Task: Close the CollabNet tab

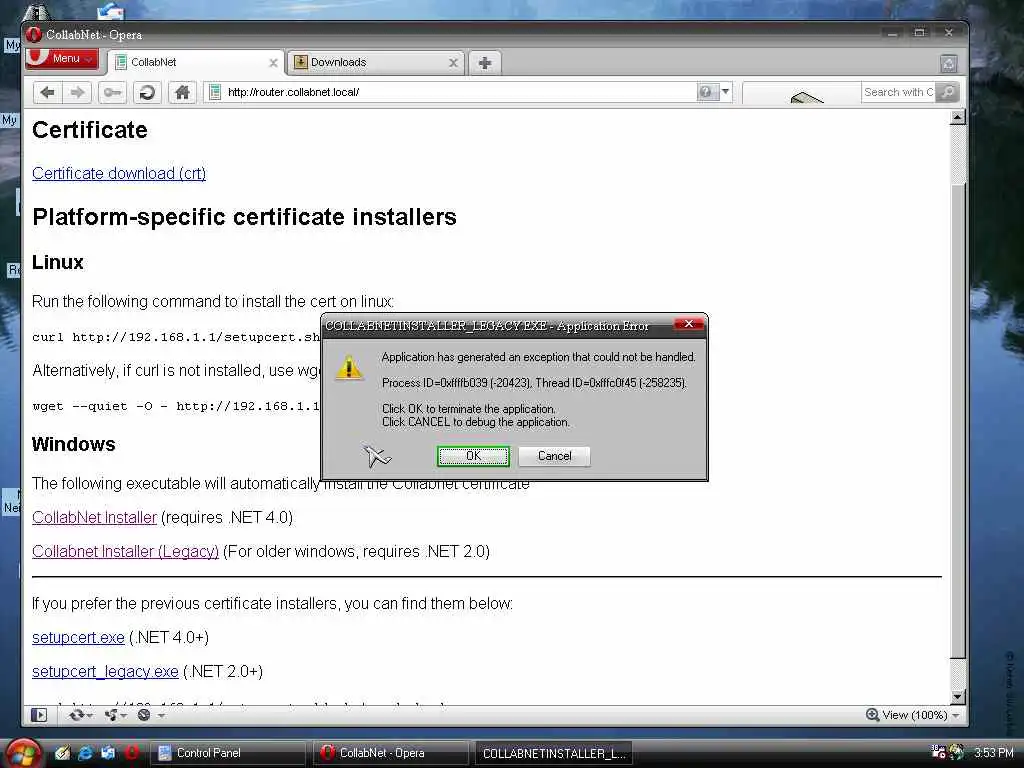Action: pyautogui.click(x=273, y=63)
